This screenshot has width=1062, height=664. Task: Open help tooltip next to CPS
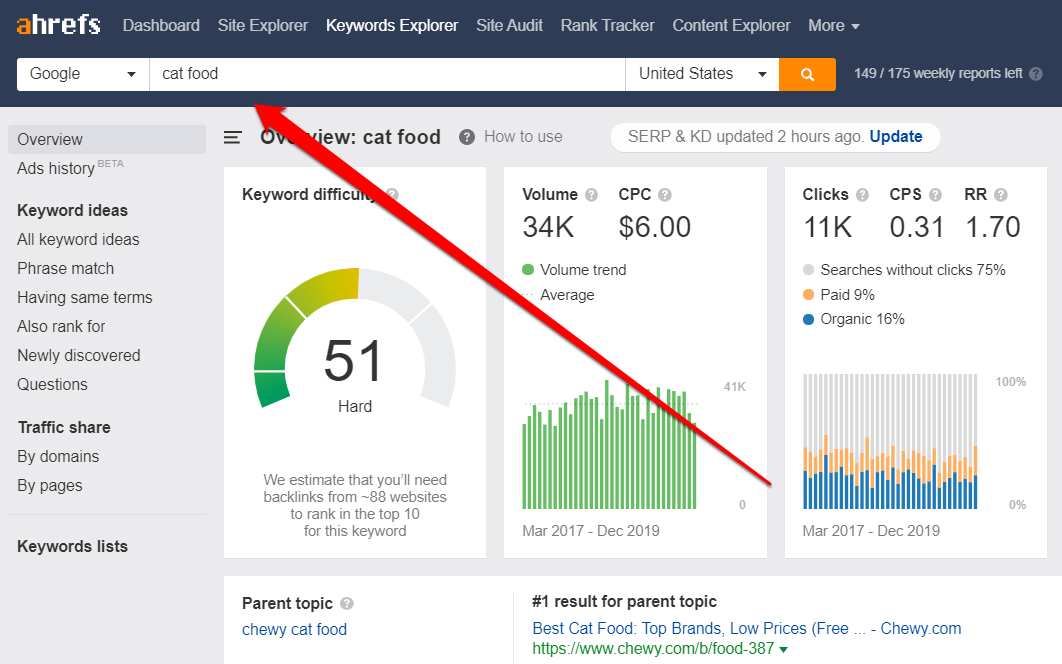pos(935,195)
